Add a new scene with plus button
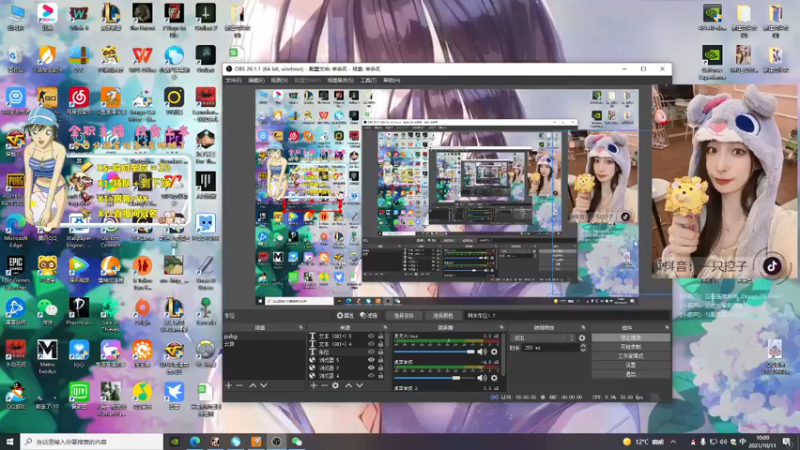The width and height of the screenshot is (800, 450). point(228,385)
